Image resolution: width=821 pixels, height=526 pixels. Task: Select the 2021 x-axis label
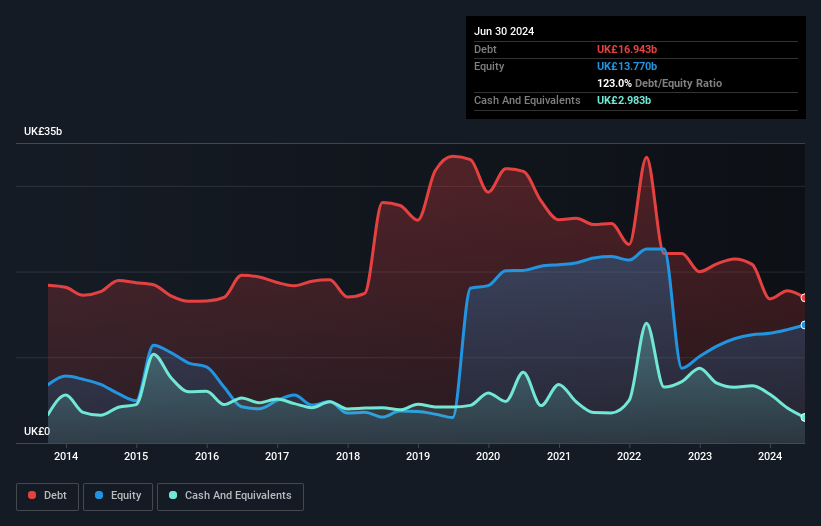559,456
